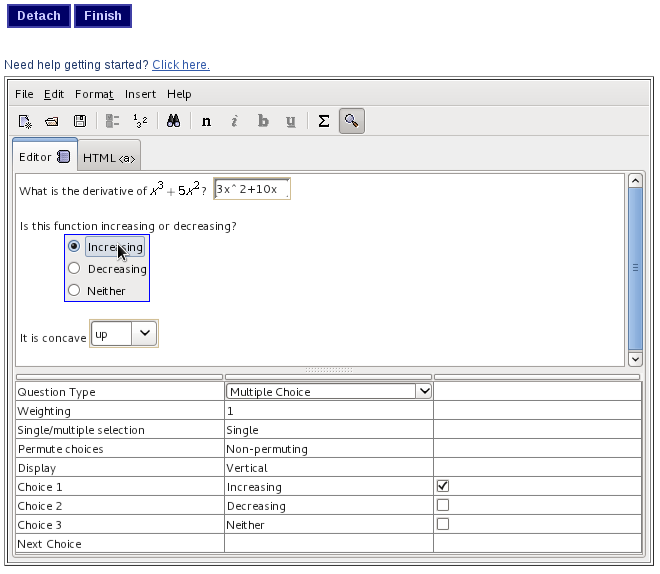Click the Save floppy disk icon
The width and height of the screenshot is (660, 574).
[x=80, y=121]
